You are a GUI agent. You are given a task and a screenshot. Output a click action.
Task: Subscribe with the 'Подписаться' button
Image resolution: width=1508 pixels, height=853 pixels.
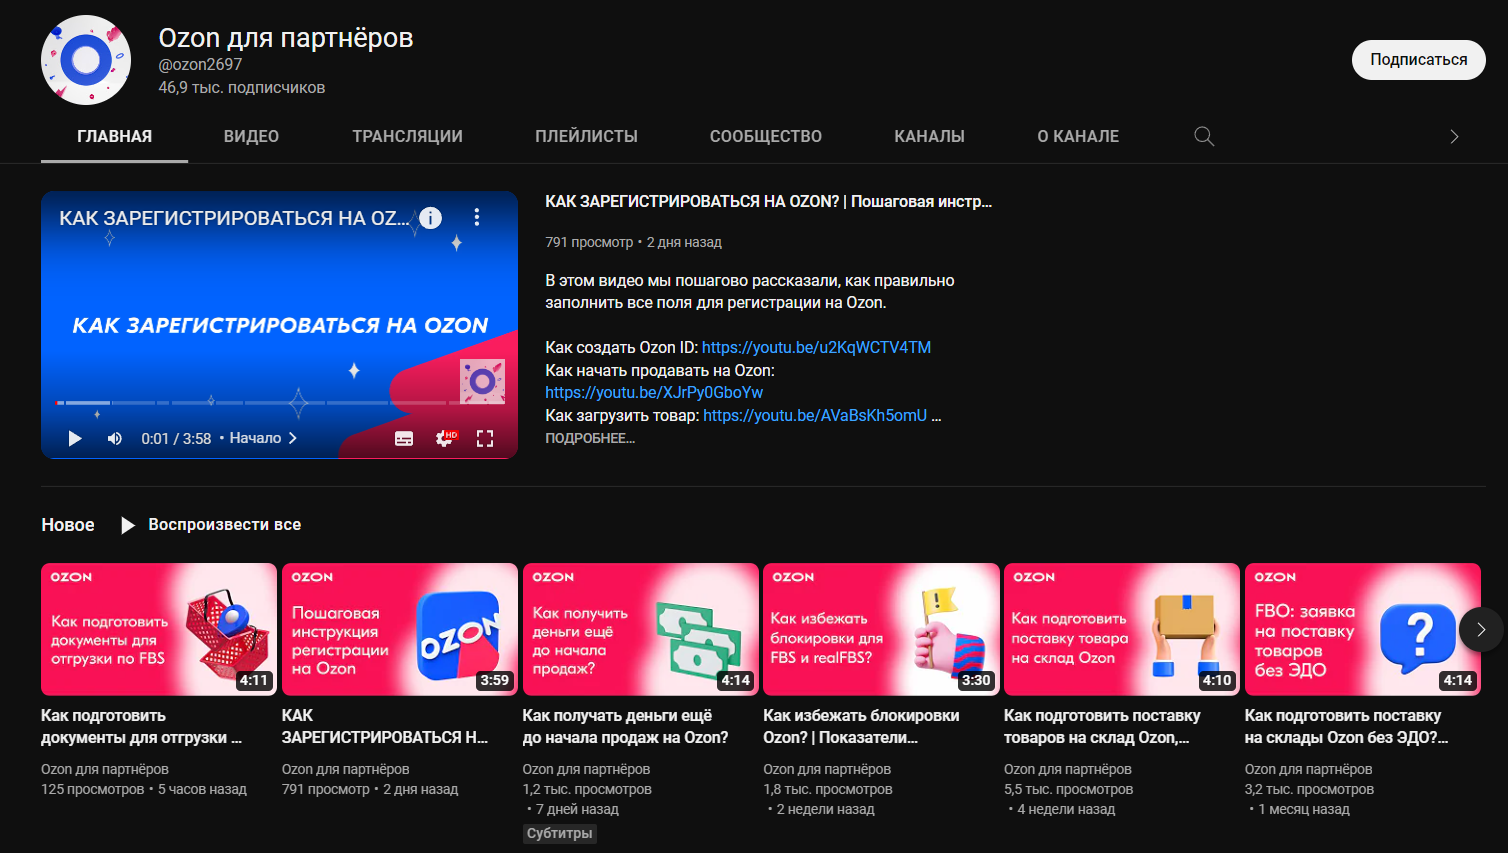click(1419, 60)
